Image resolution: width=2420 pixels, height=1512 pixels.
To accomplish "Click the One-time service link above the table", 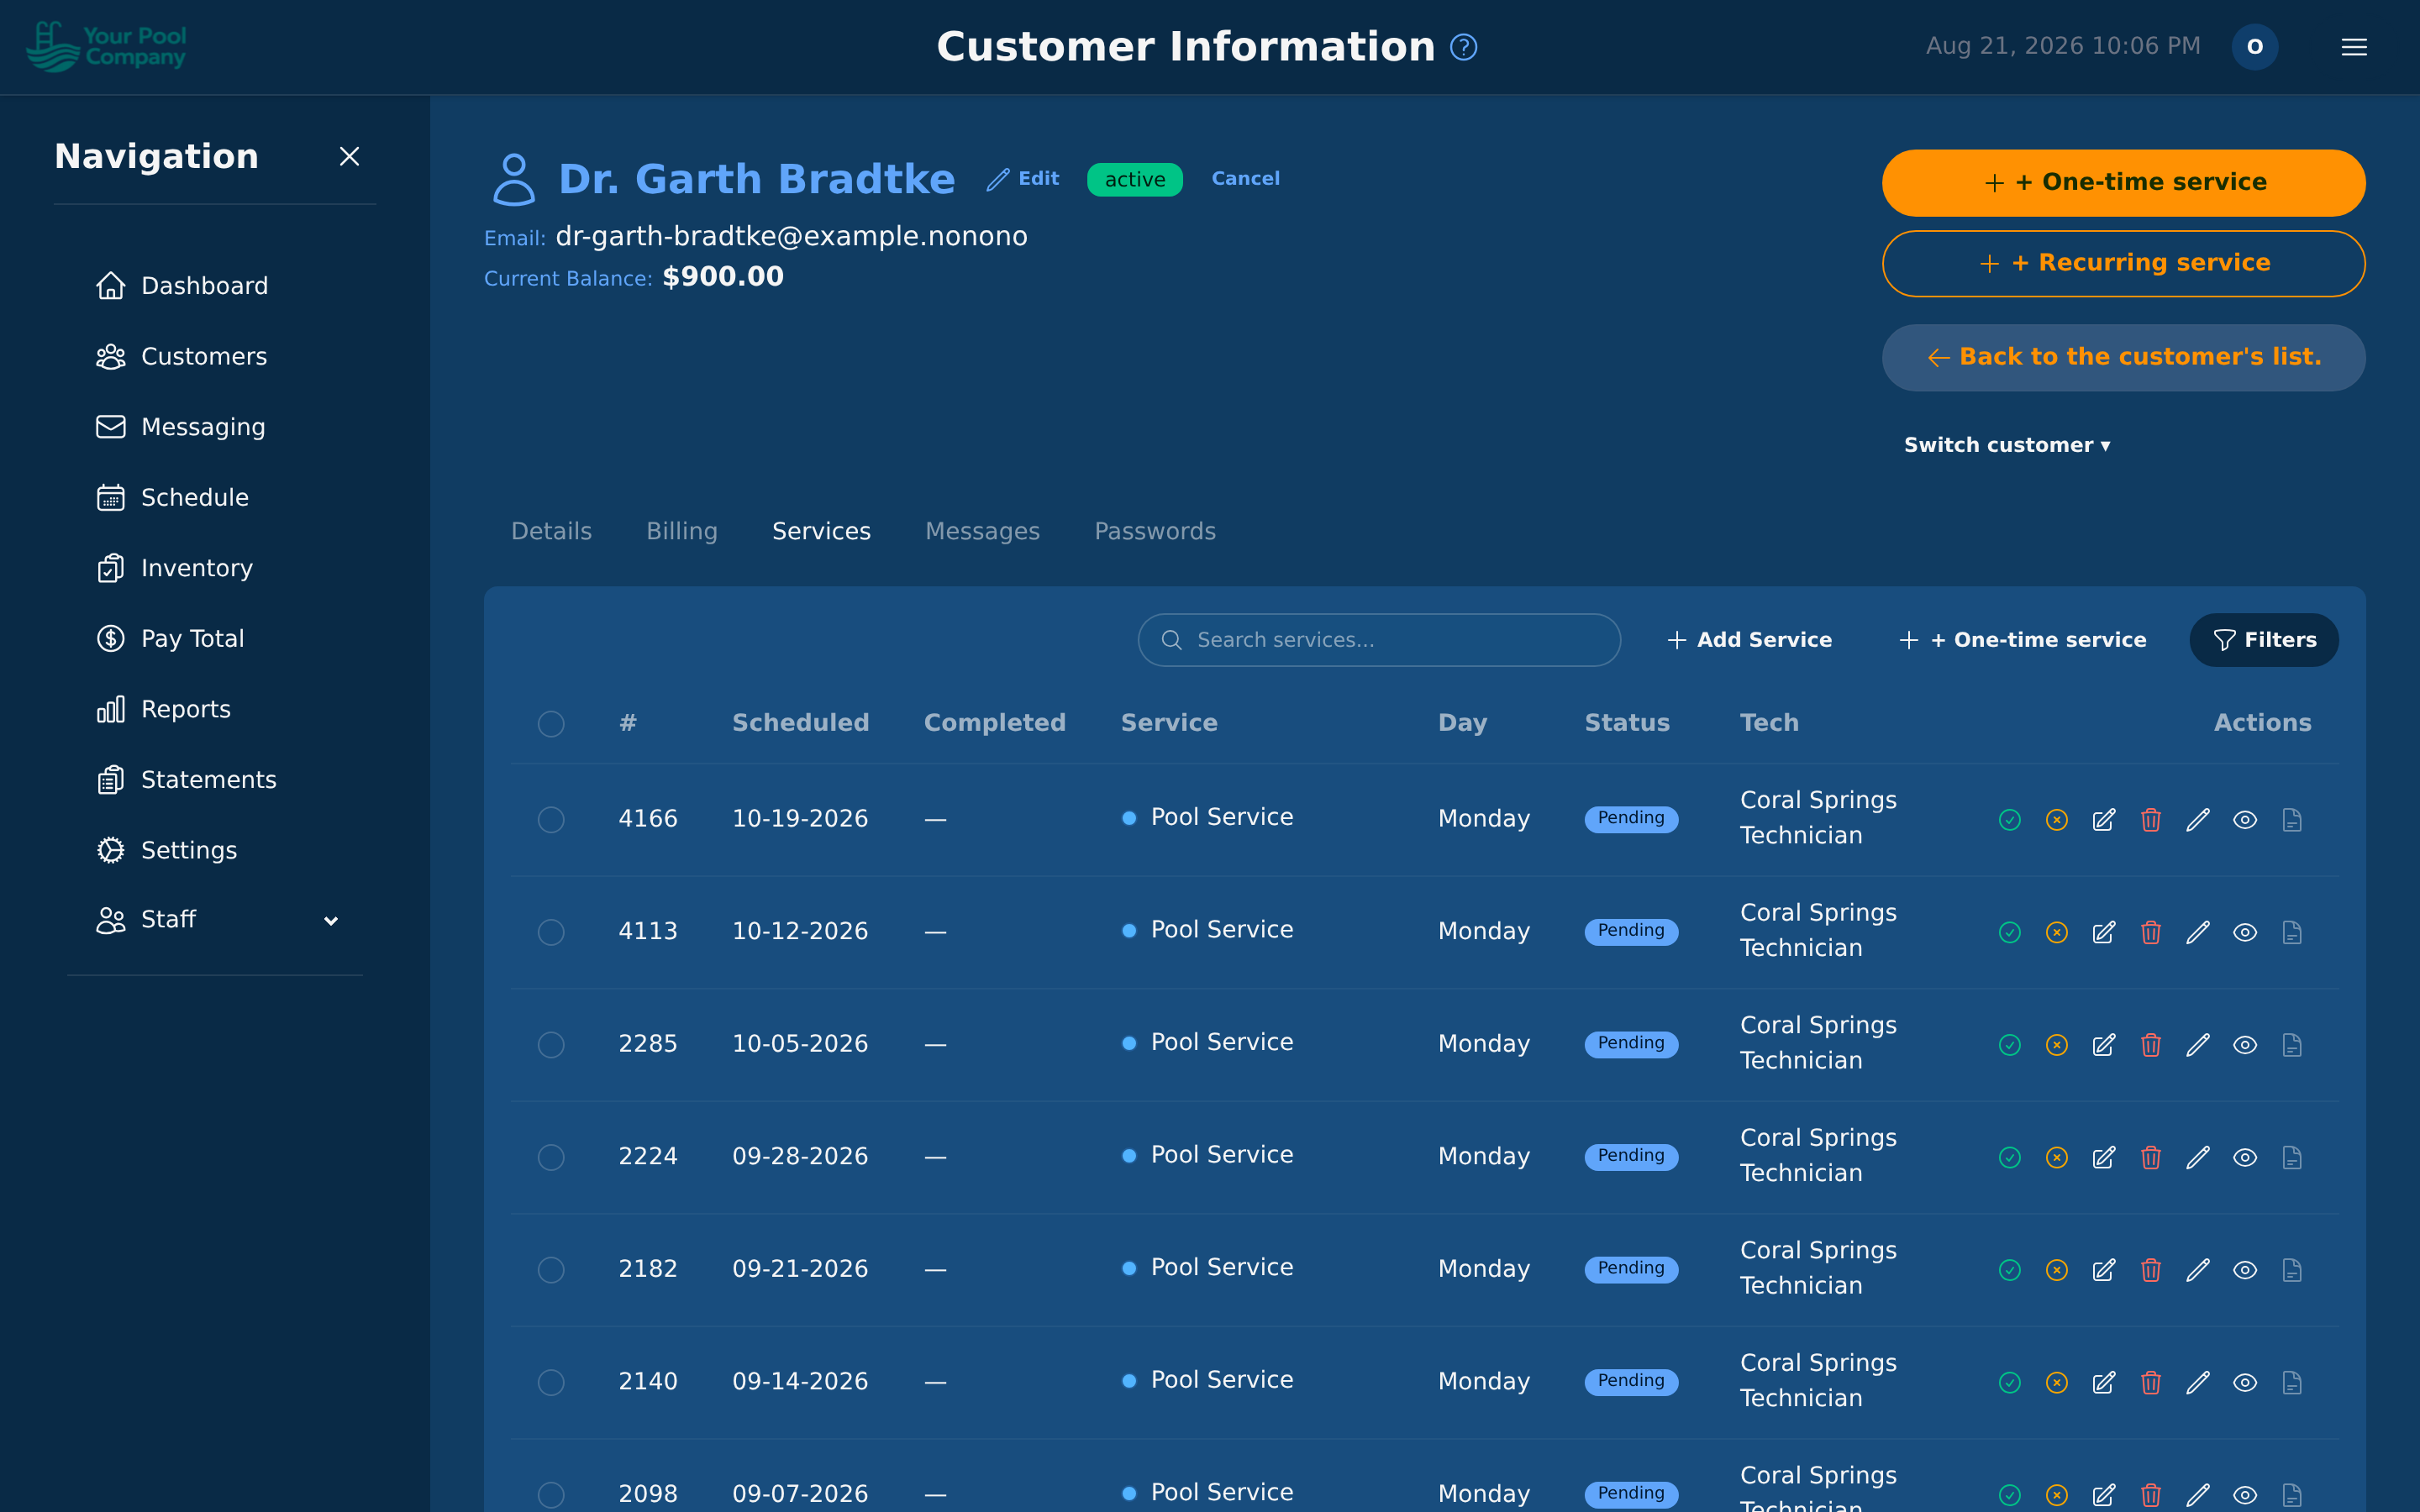I will (2022, 640).
